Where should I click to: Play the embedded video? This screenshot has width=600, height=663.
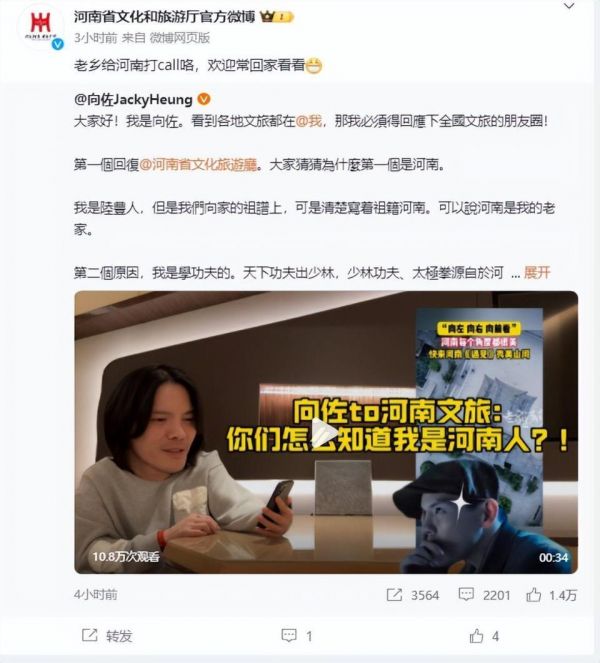coord(326,432)
